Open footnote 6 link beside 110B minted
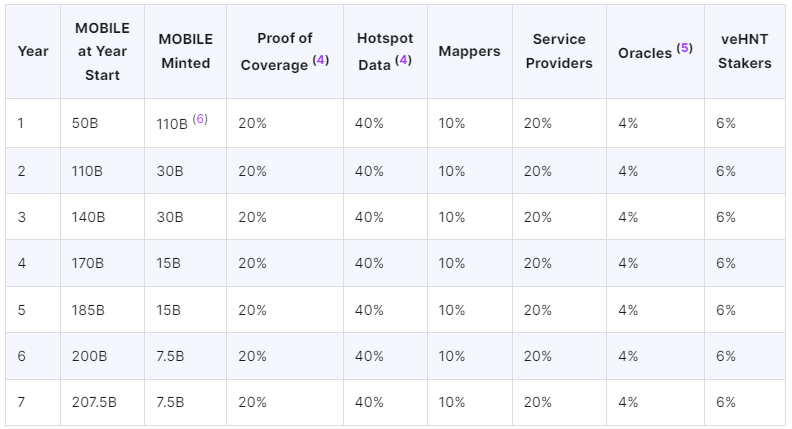The width and height of the screenshot is (792, 429). pyautogui.click(x=200, y=120)
